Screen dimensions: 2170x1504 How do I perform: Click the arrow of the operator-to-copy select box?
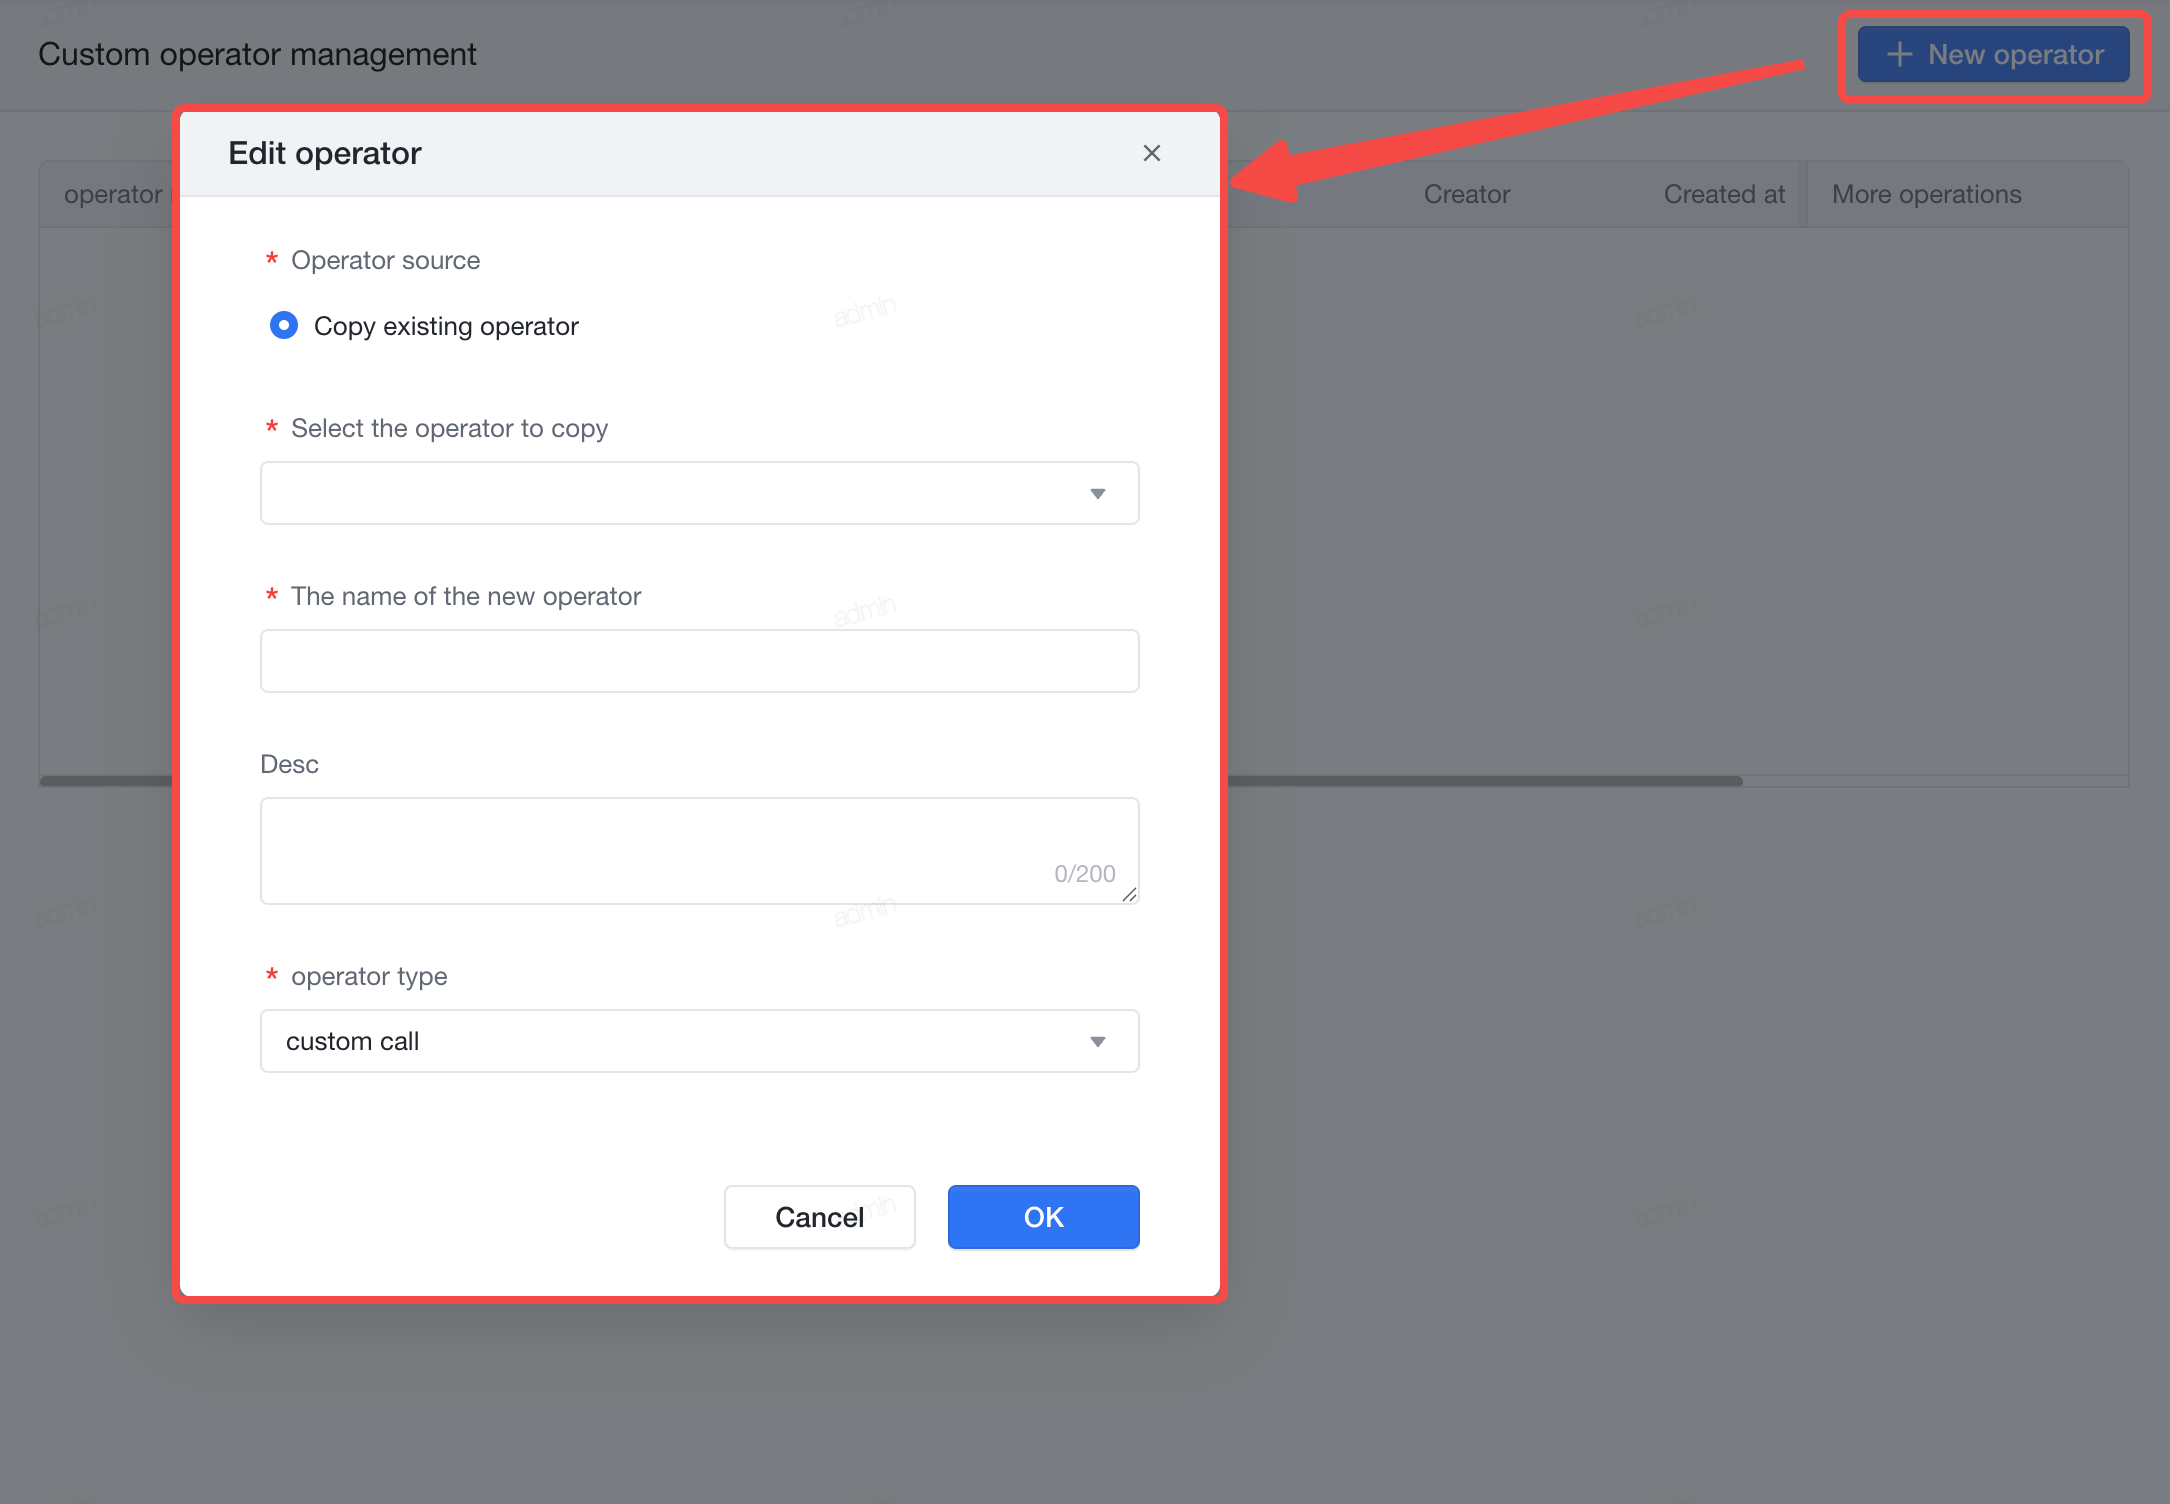(1097, 494)
